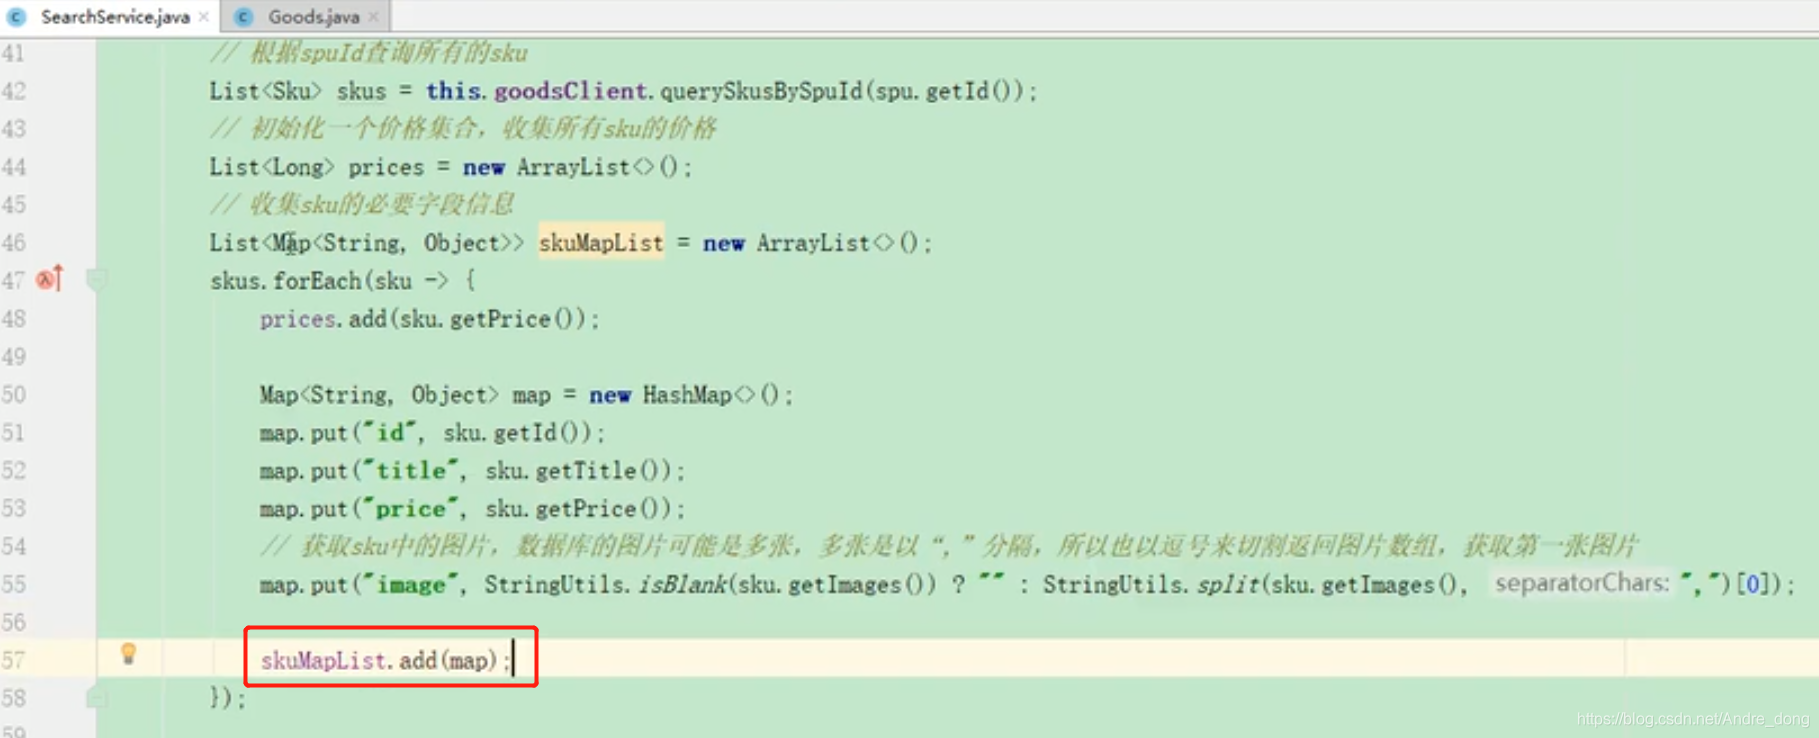The width and height of the screenshot is (1819, 738).
Task: Collapse the forEach lambda fold marker on line 47
Action: point(96,280)
